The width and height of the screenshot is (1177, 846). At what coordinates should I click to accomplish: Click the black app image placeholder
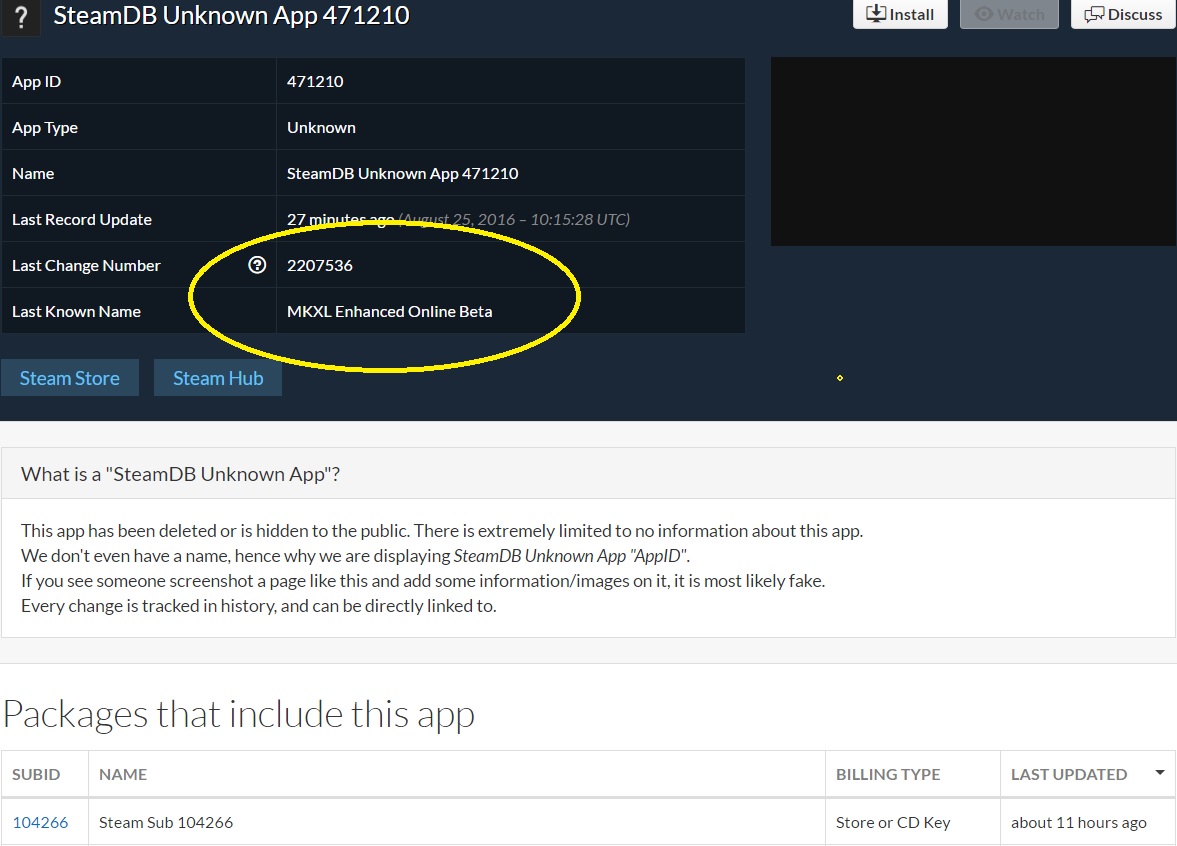[973, 151]
